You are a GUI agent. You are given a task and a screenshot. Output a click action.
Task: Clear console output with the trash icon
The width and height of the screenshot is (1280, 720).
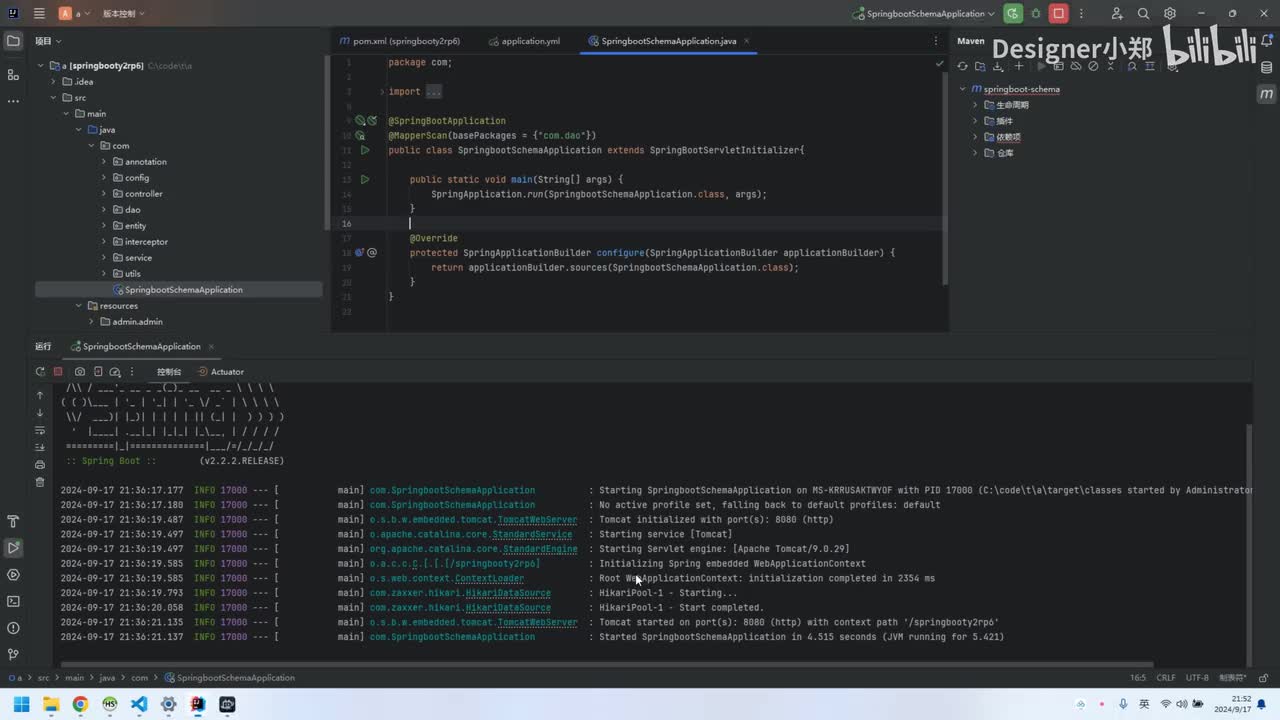point(40,482)
